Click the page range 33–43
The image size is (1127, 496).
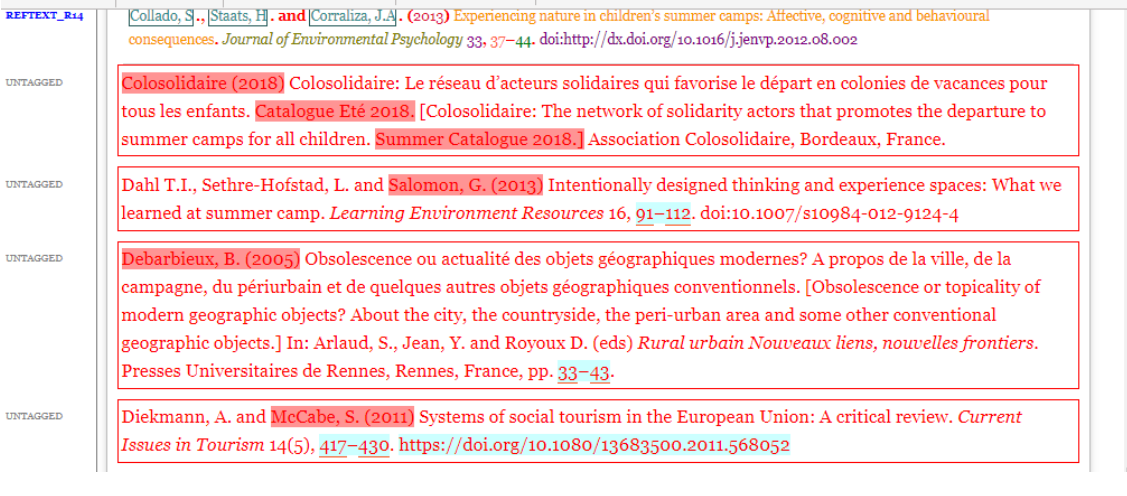click(584, 372)
